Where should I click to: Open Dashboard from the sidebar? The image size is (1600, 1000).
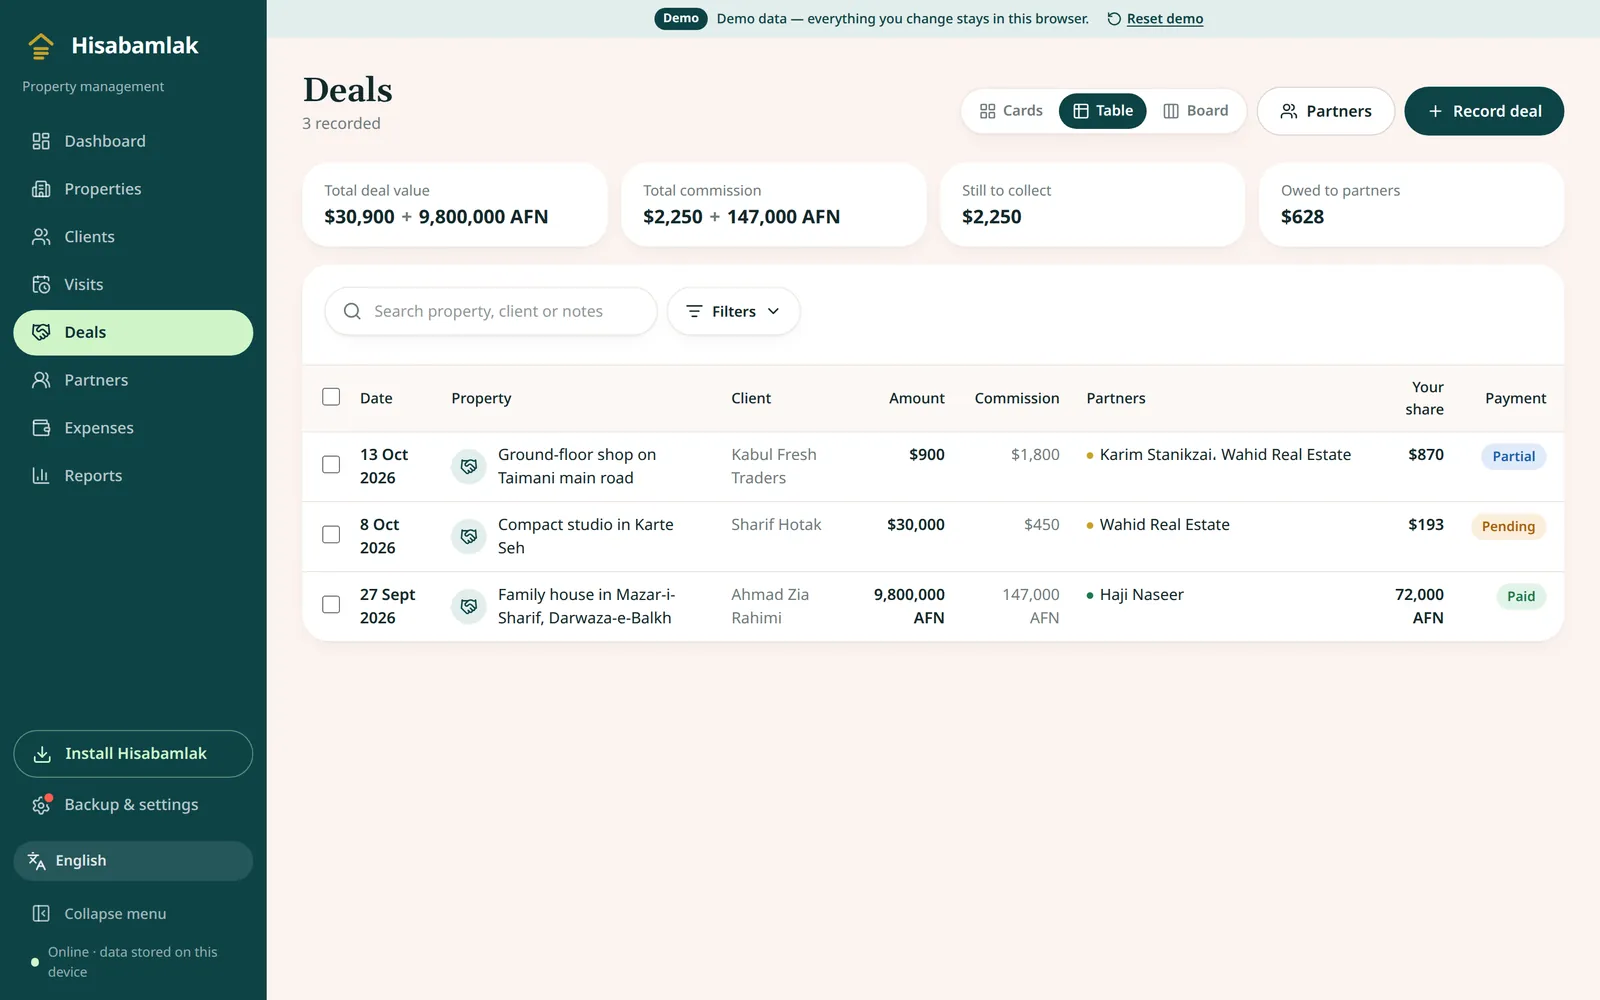point(133,141)
